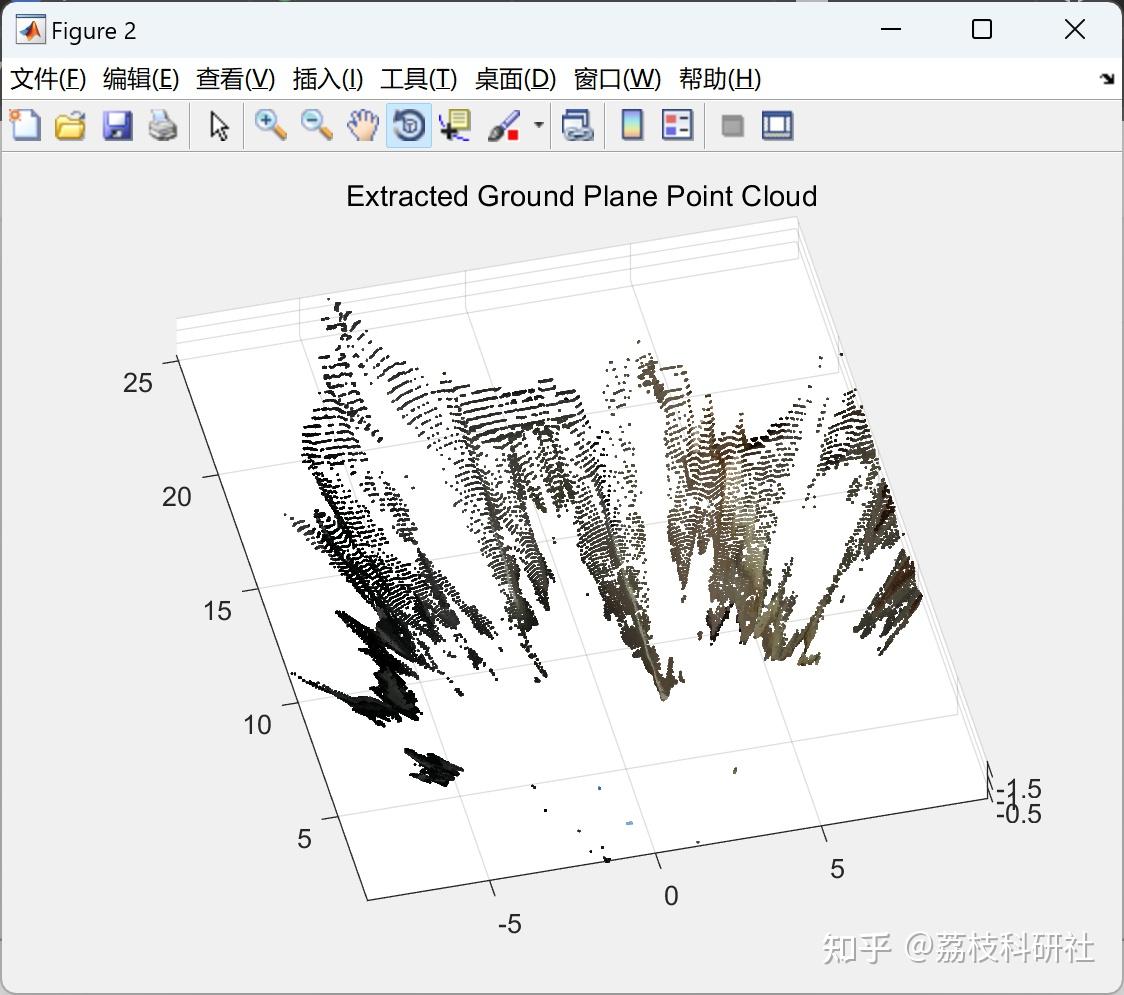Choose the Data Cursor tool
1124x995 pixels.
(x=456, y=126)
